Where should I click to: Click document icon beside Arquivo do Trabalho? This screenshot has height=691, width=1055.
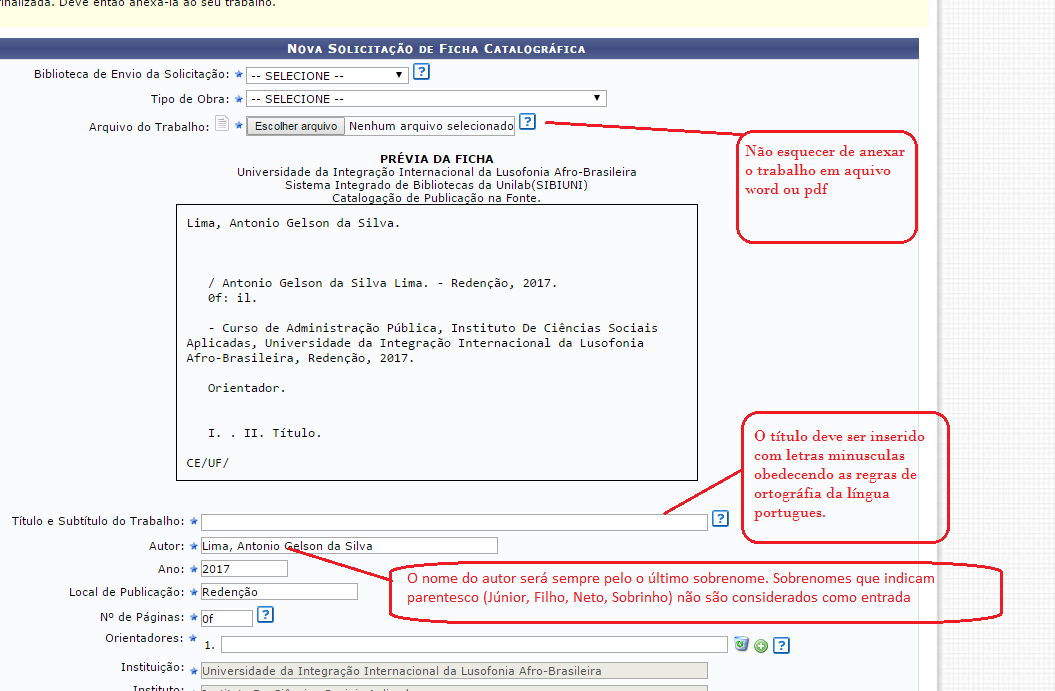point(222,124)
